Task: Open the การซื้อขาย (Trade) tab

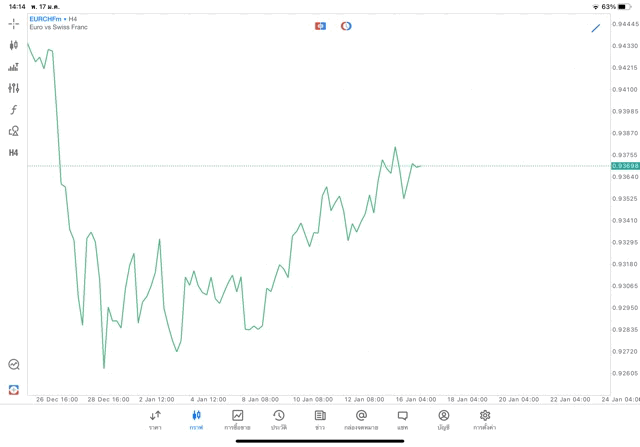Action: pyautogui.click(x=237, y=419)
